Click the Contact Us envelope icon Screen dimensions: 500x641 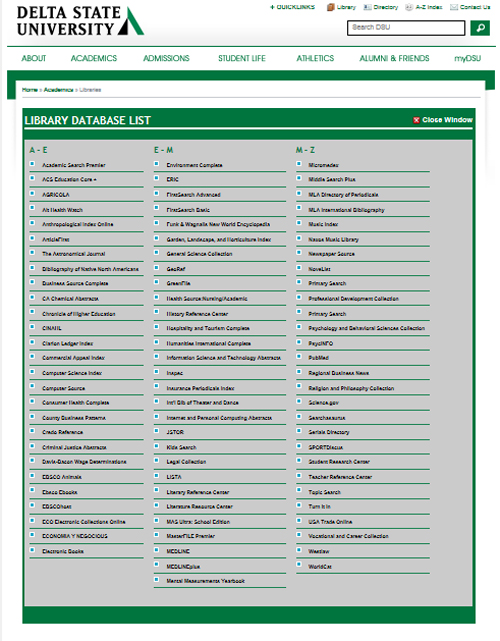tap(454, 7)
